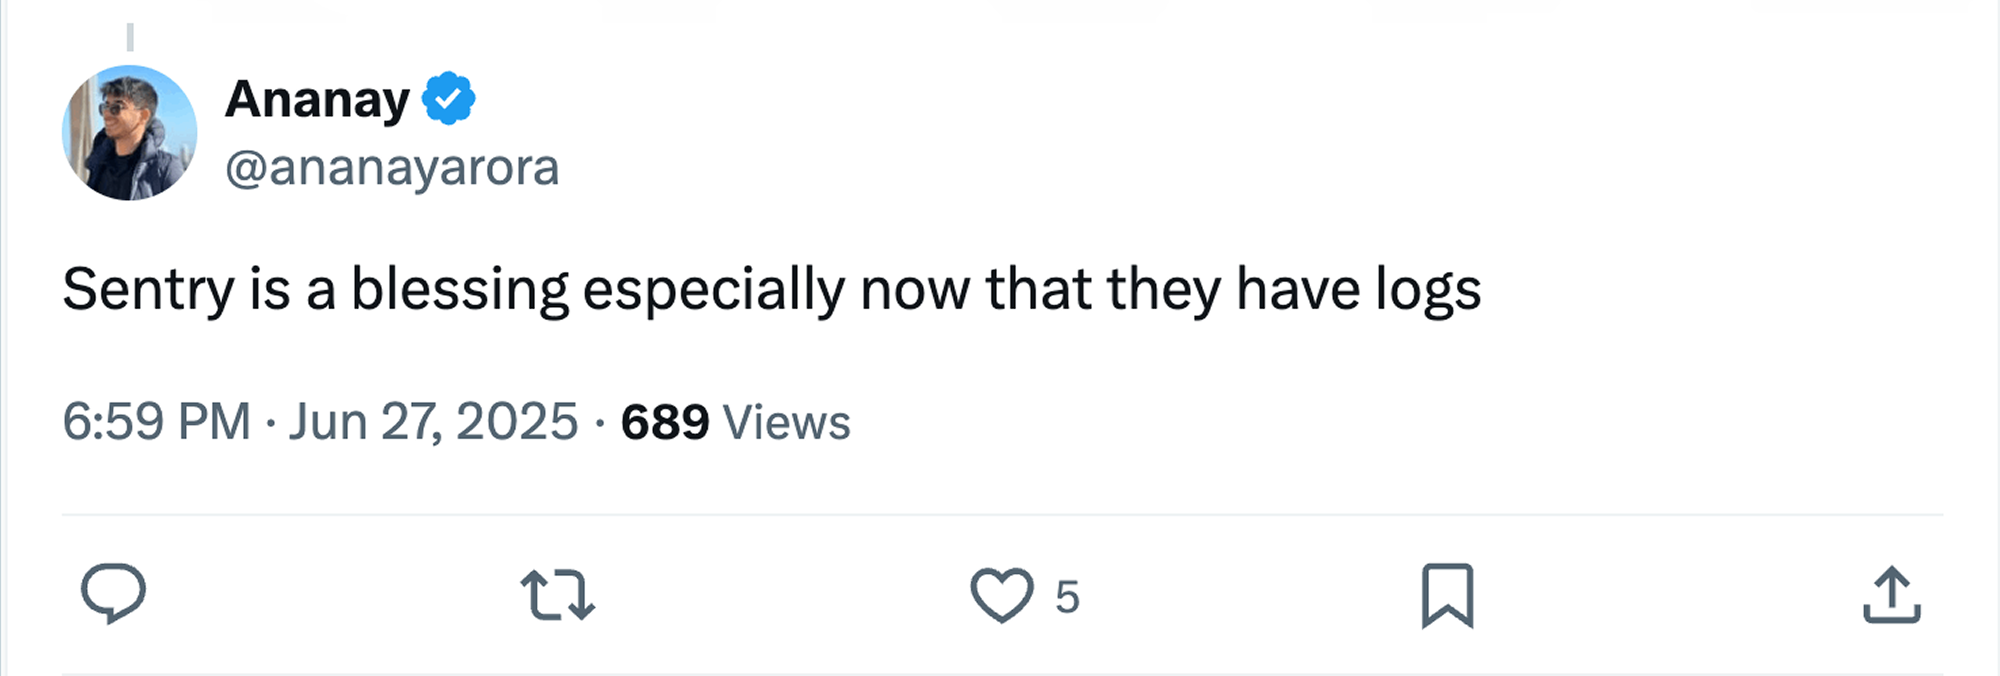Open the profile via display name Ananay
Viewport: 2000px width, 676px height.
(317, 99)
